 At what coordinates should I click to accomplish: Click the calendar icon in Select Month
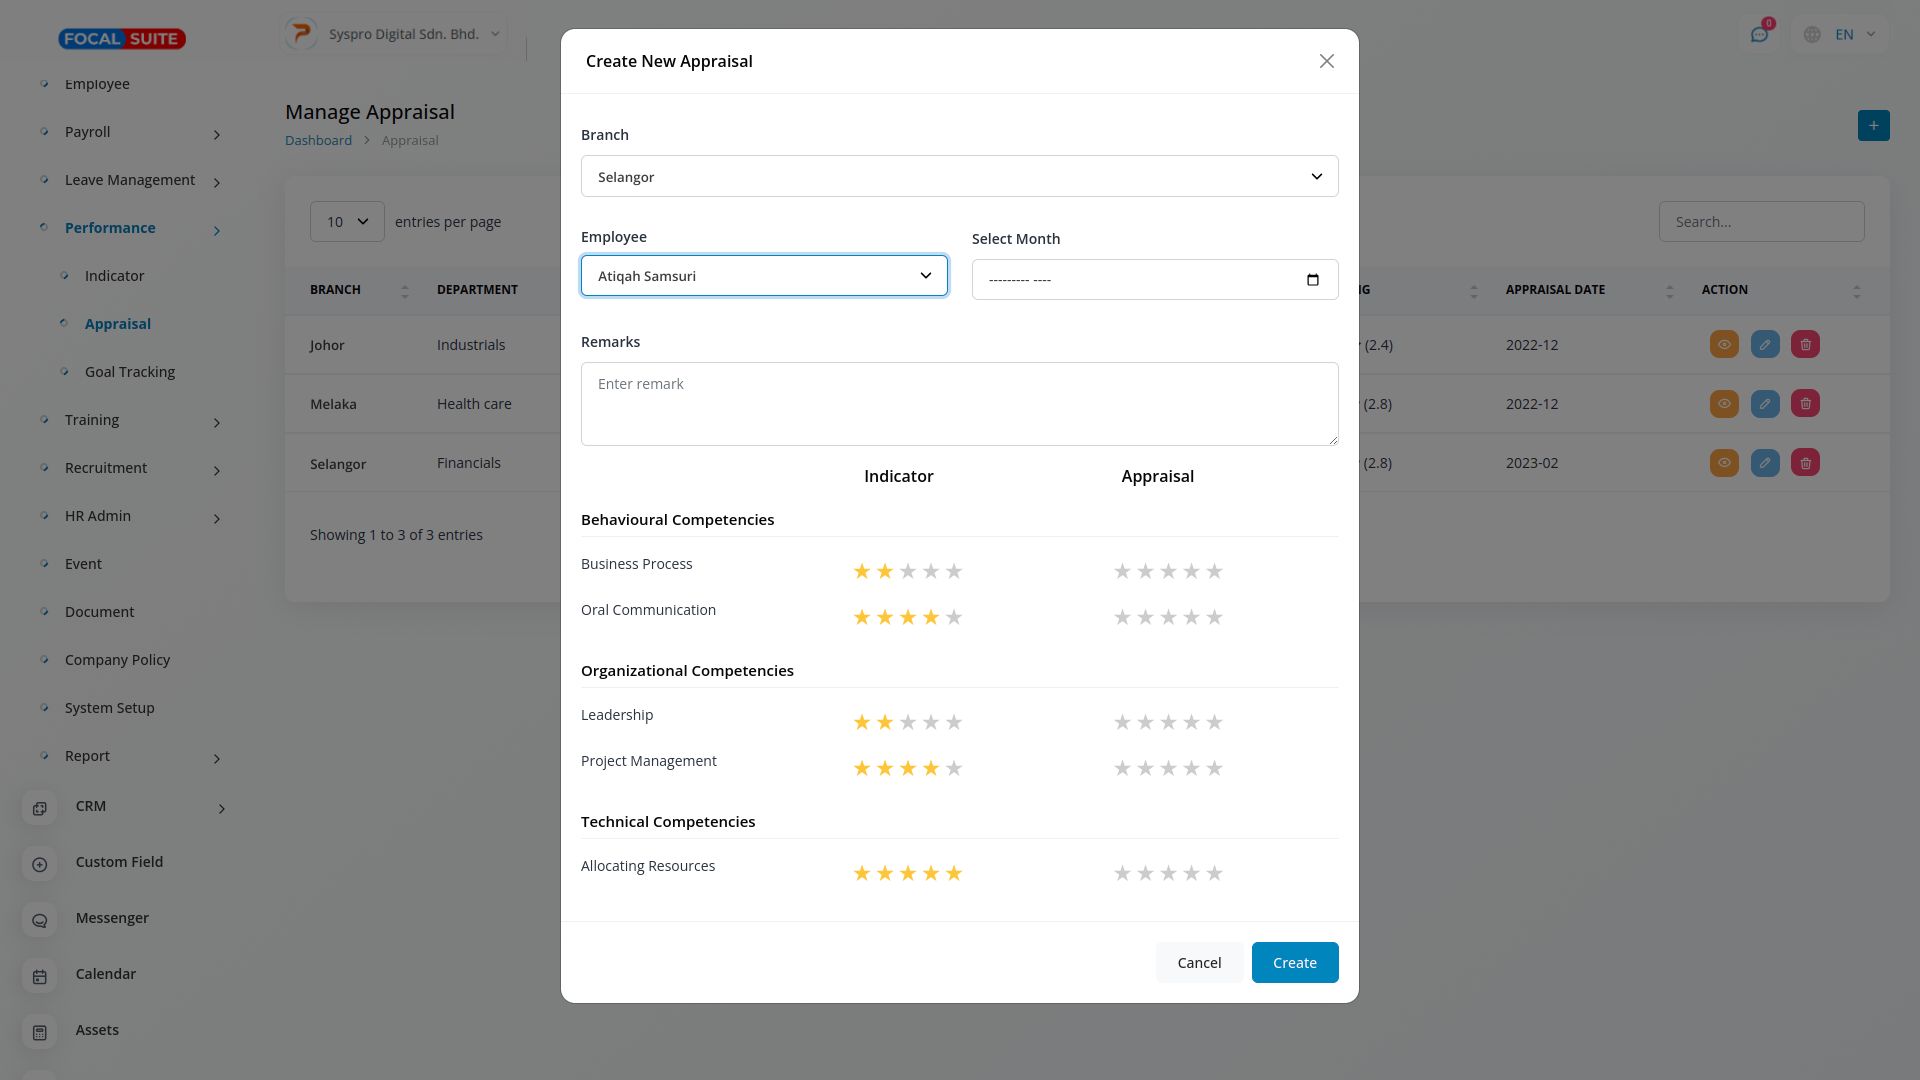point(1312,280)
